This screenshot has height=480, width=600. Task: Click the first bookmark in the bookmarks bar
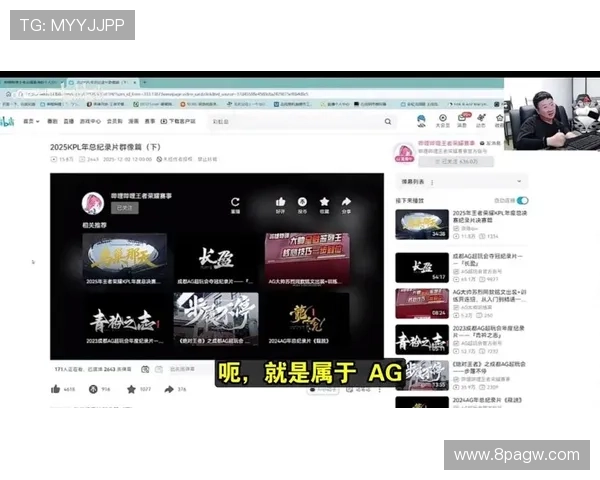click(19, 104)
